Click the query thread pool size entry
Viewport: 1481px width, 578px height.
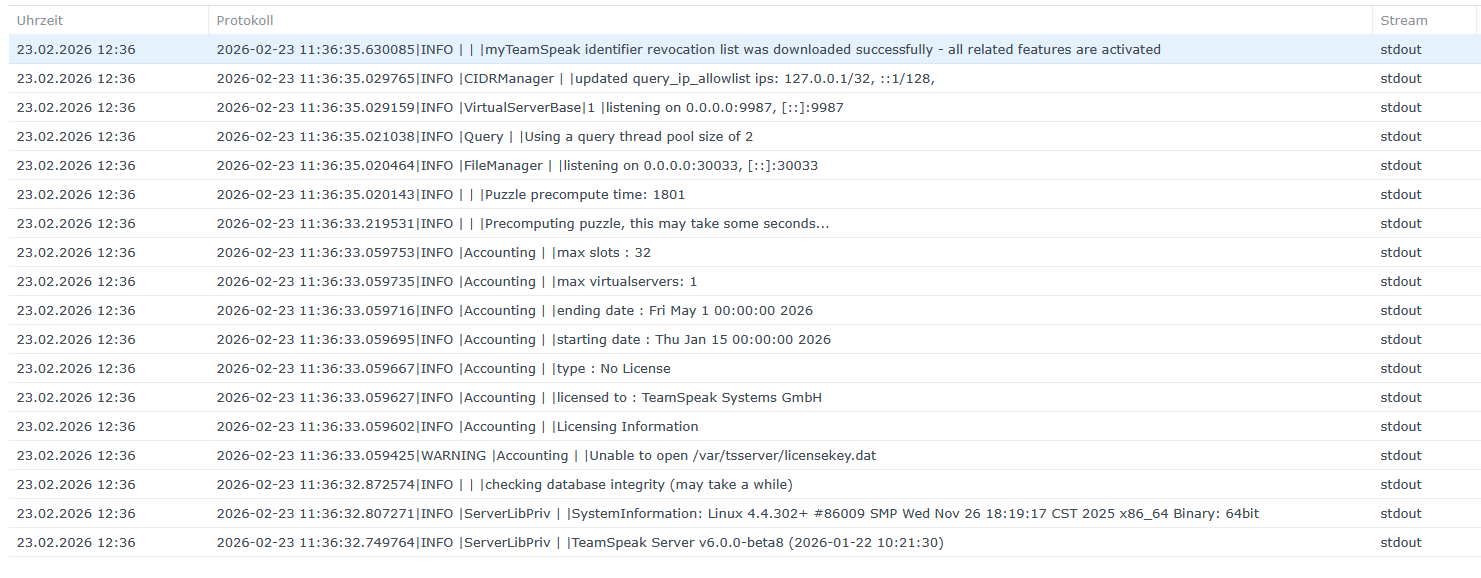click(x=484, y=136)
